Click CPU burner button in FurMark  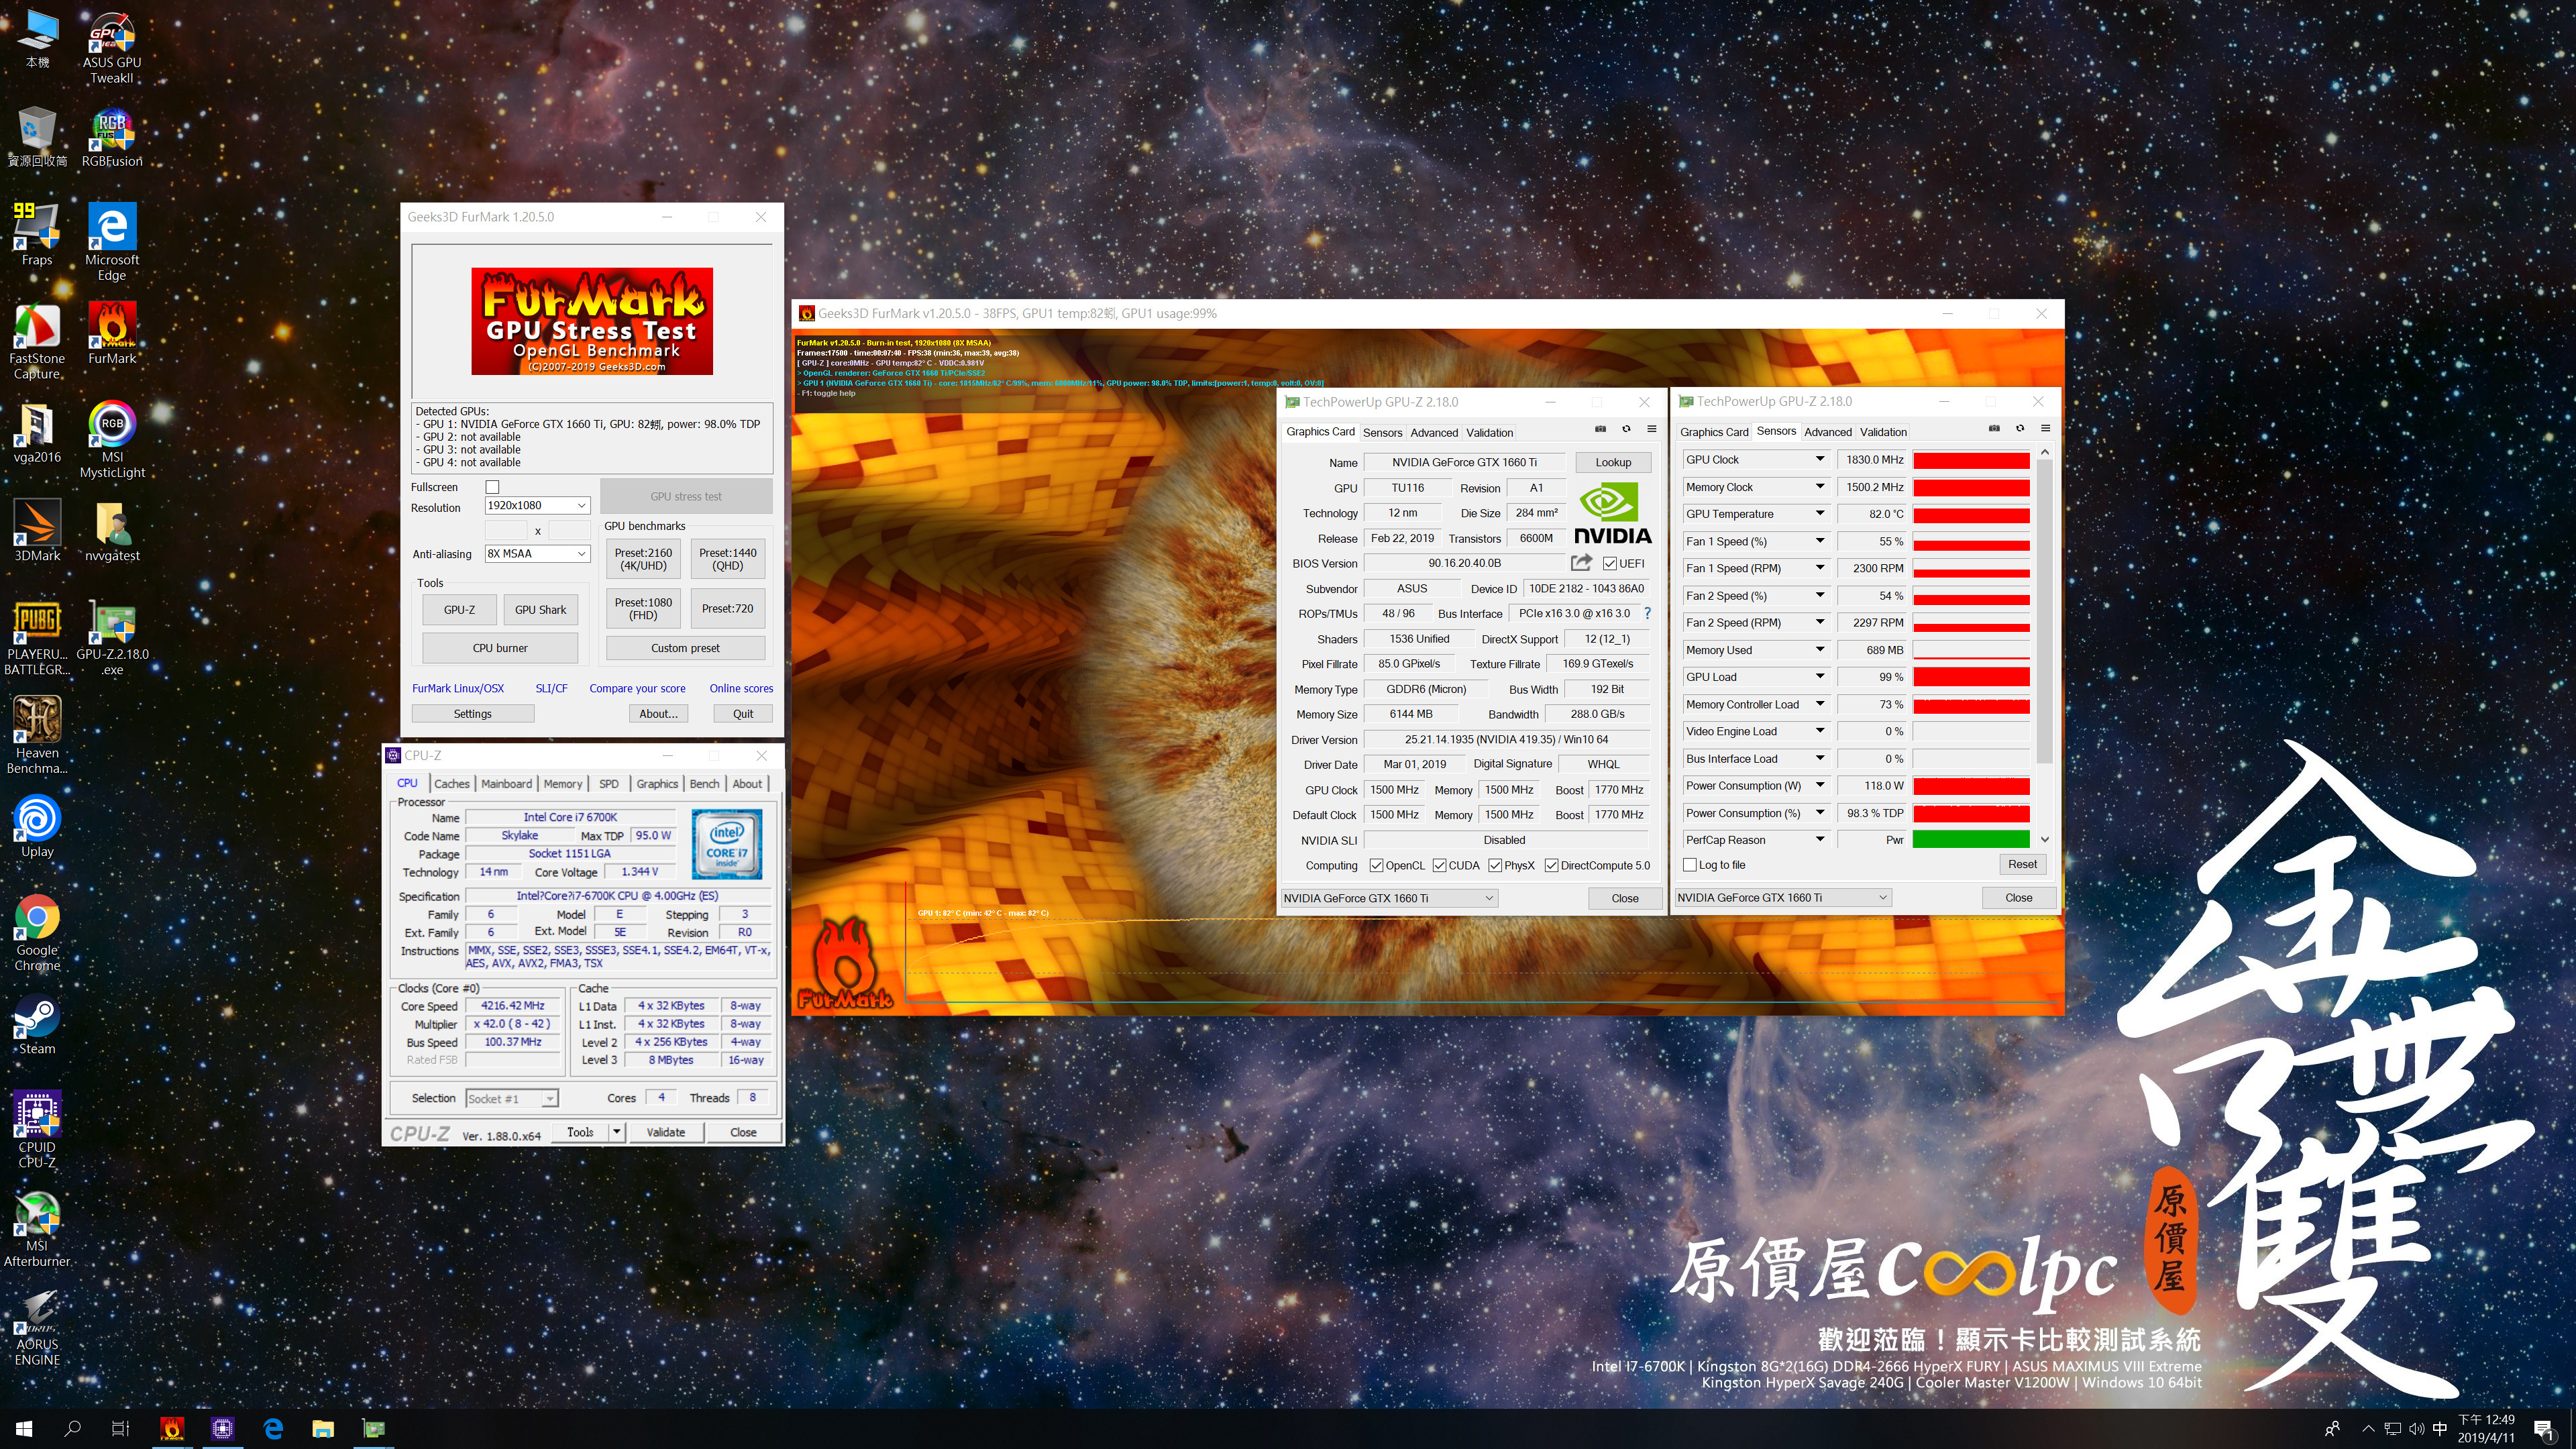point(499,648)
